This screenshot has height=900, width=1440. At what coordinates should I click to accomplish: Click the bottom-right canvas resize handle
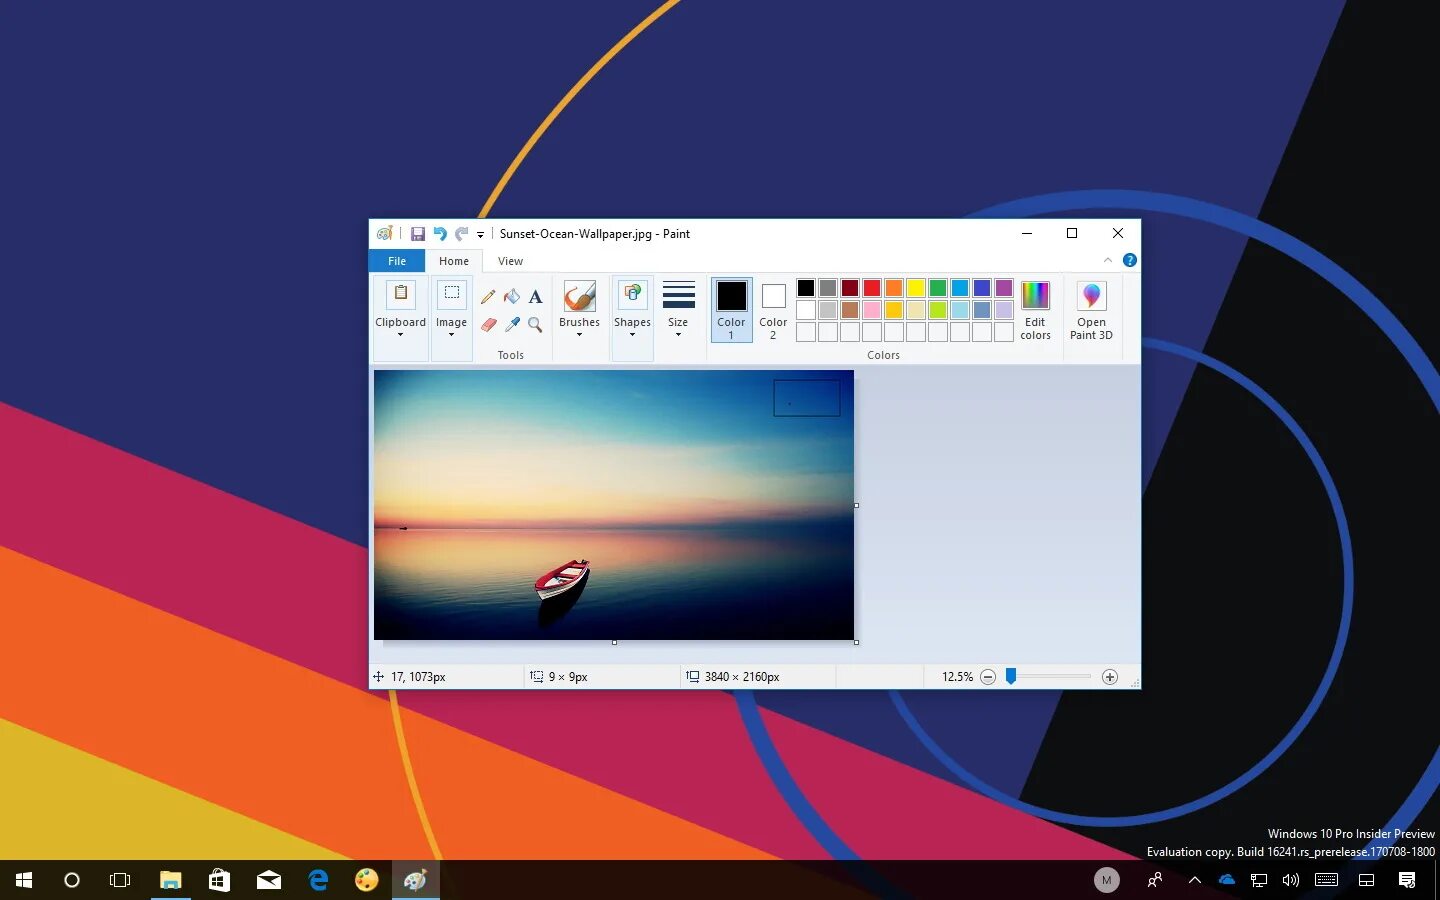tap(857, 642)
